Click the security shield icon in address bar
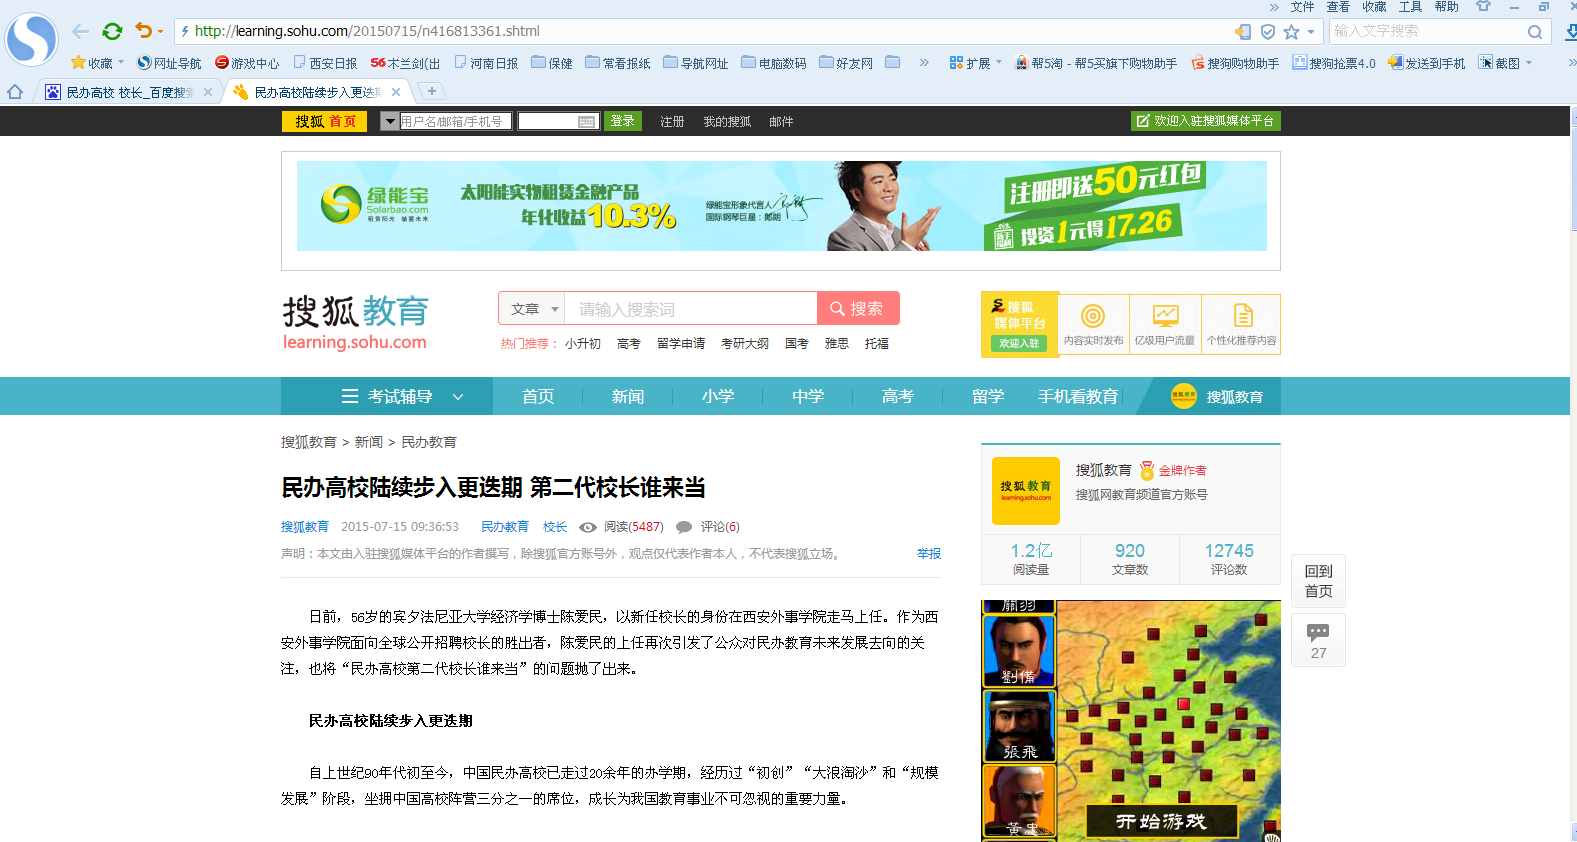 click(1267, 32)
